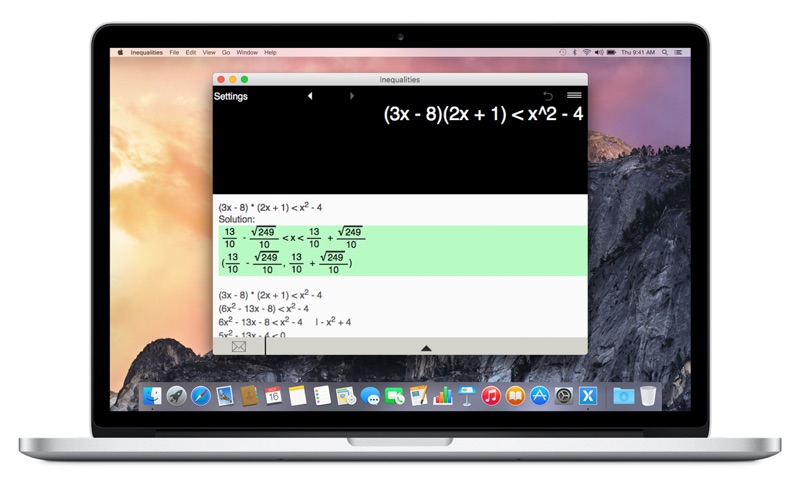The image size is (800, 500).
Task: Click the 'Solution:' label
Action: [x=237, y=219]
